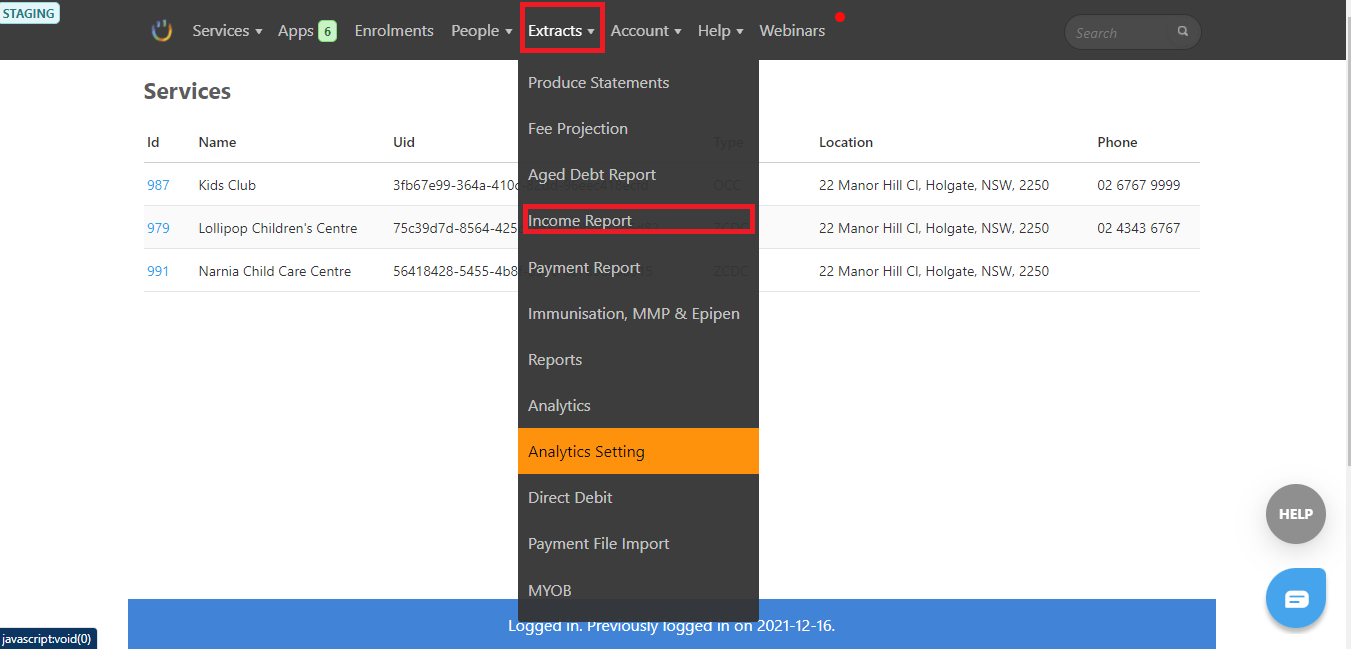Click the Services page heading
The height and width of the screenshot is (649, 1351).
click(x=187, y=91)
